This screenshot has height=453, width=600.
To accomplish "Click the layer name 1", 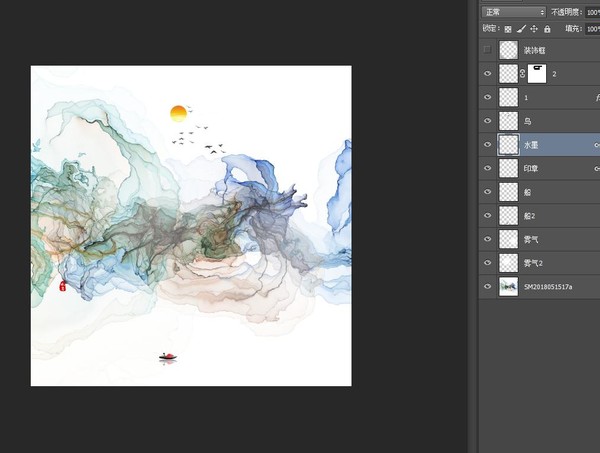I will point(526,98).
